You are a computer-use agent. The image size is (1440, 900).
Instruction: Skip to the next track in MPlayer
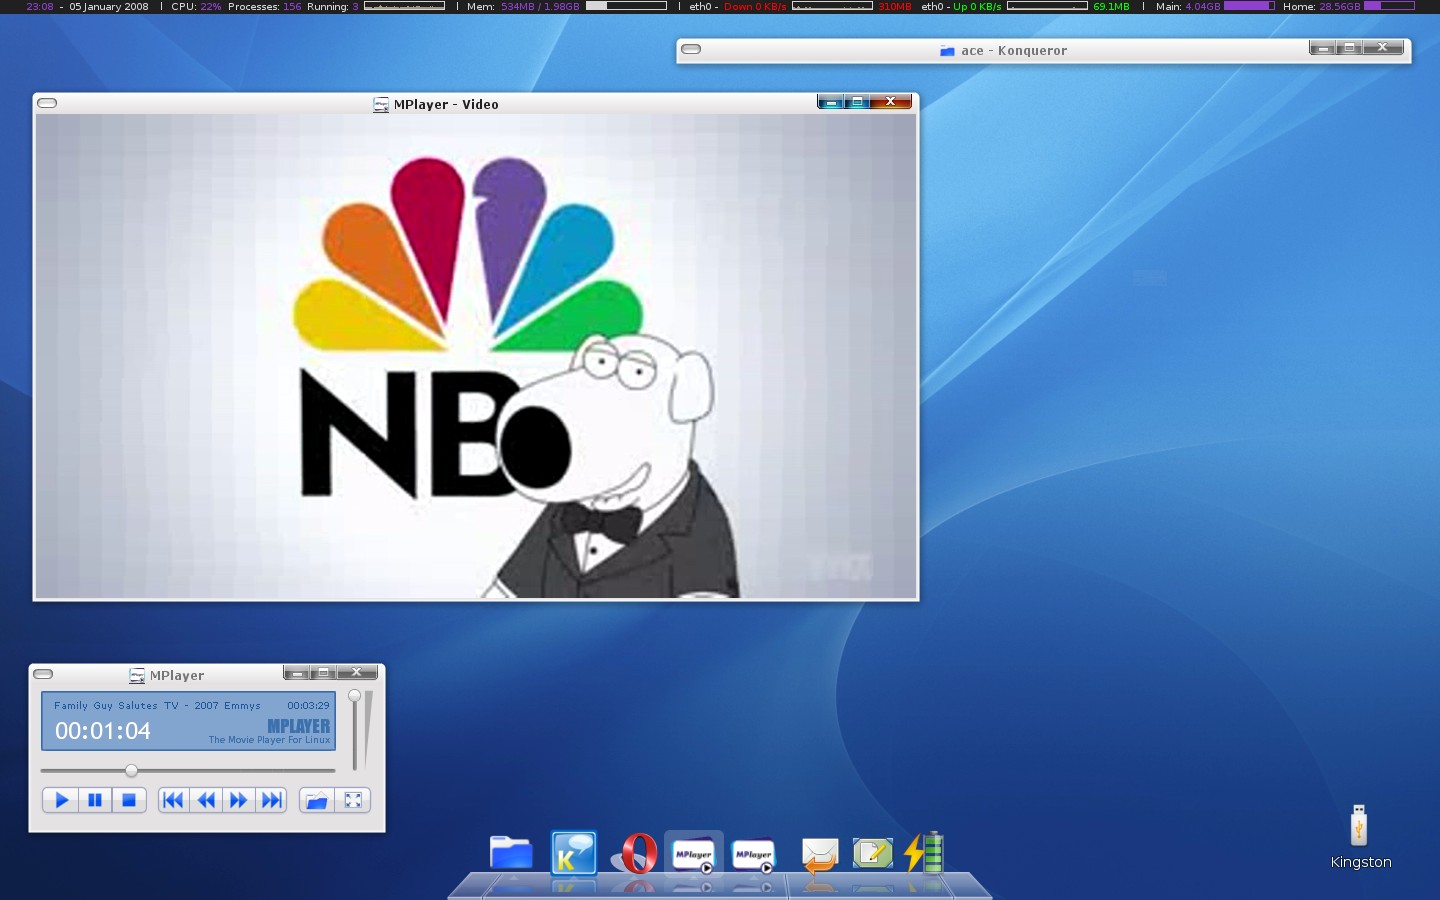click(x=271, y=800)
